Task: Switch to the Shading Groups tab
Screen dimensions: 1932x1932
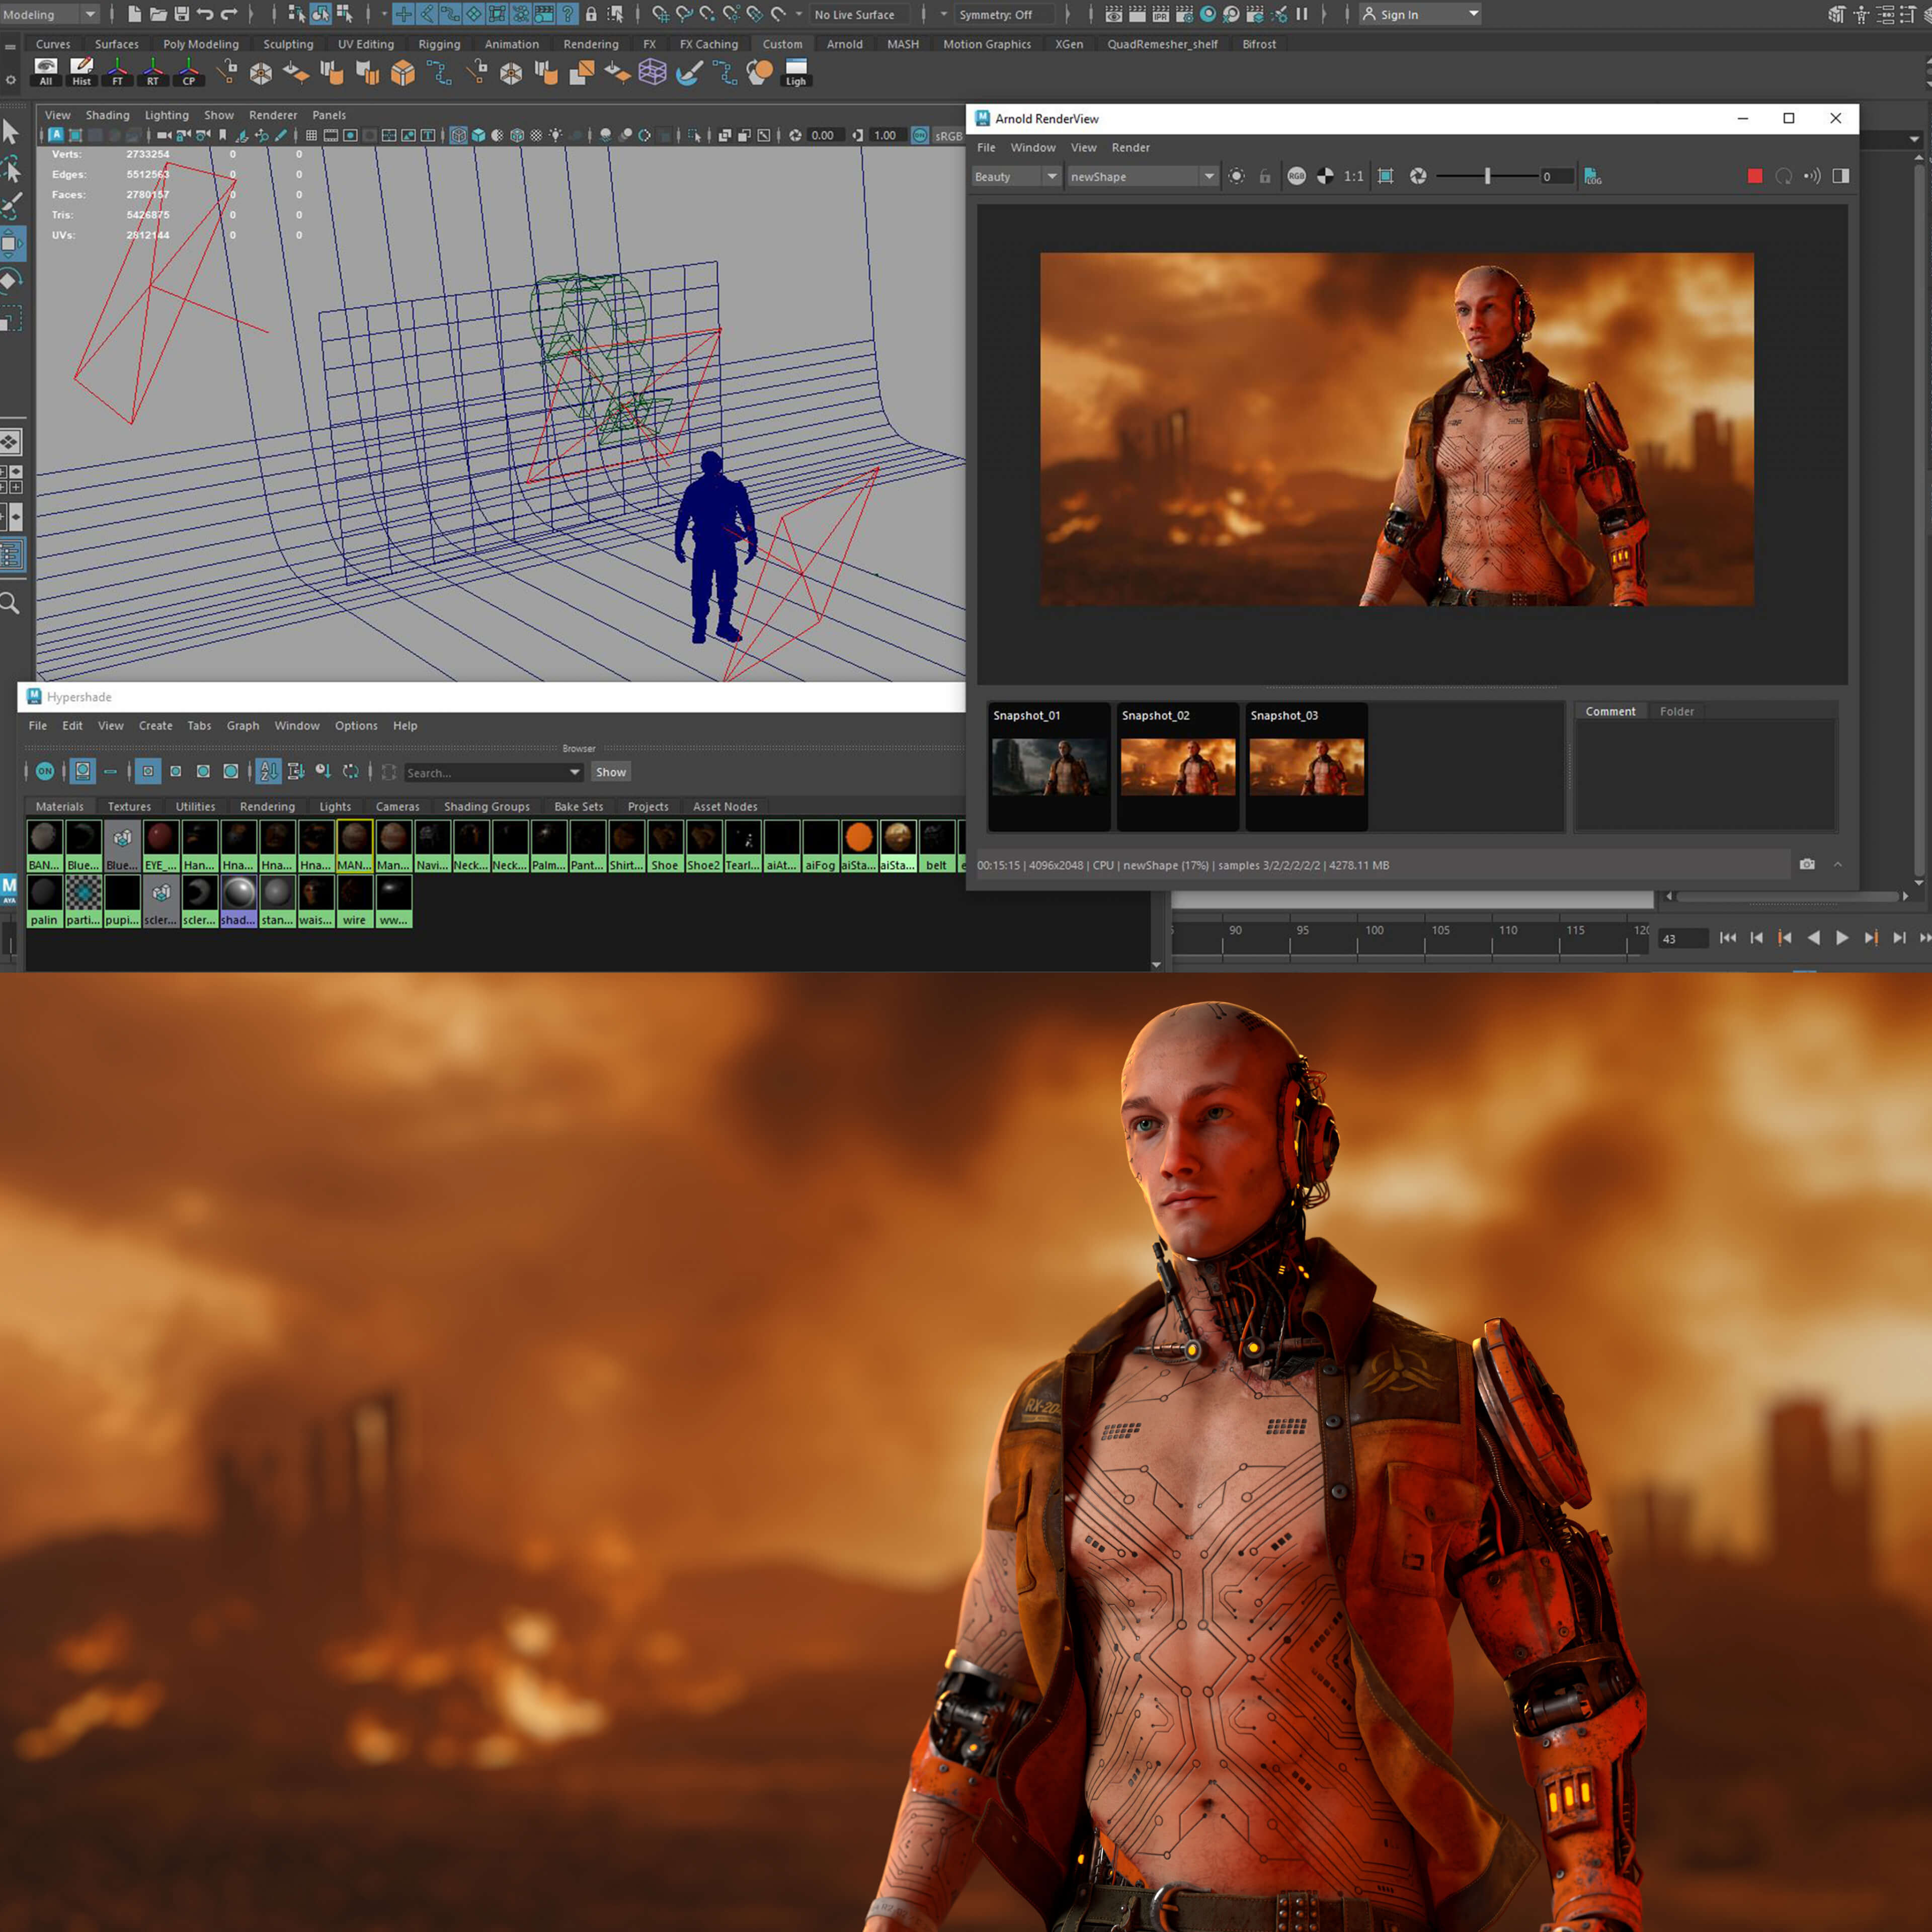Action: pos(486,806)
